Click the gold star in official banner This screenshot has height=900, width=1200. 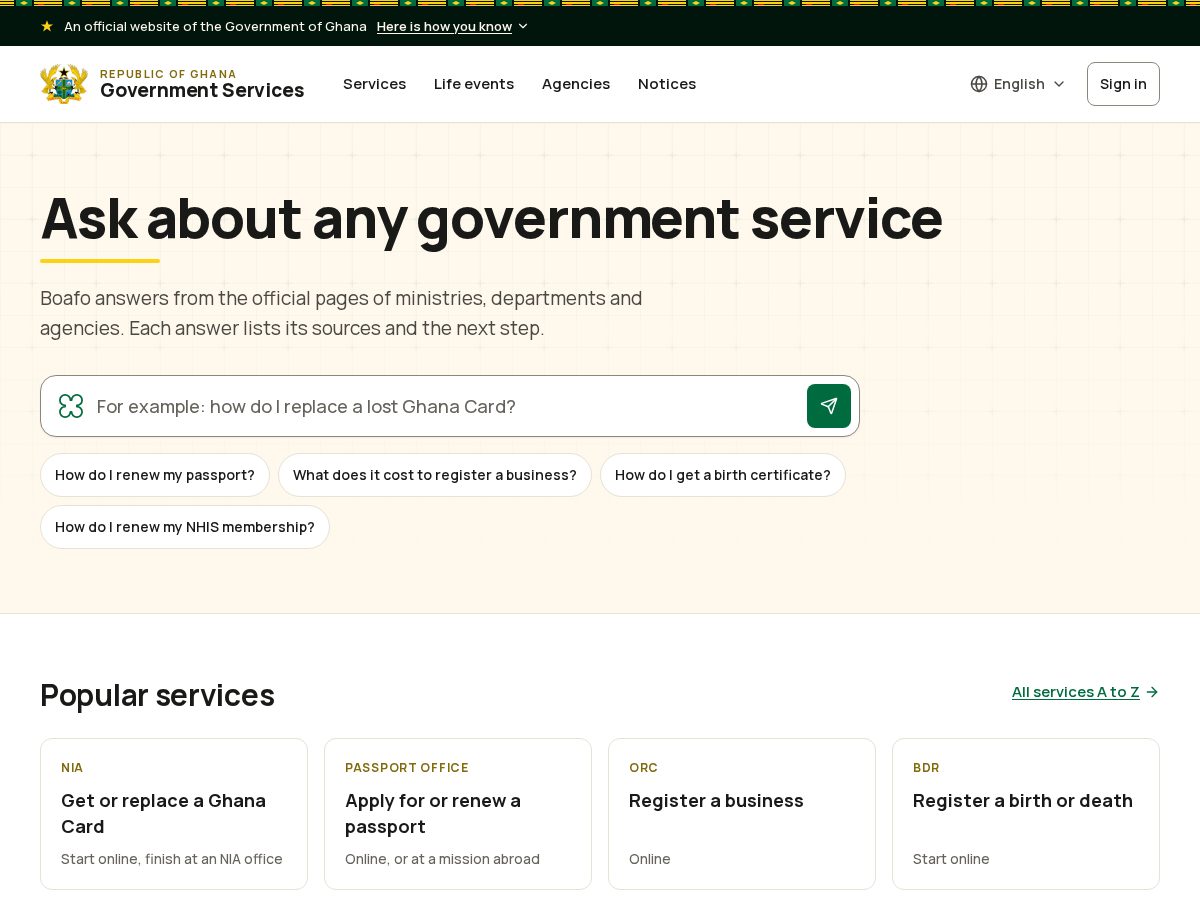click(x=47, y=26)
